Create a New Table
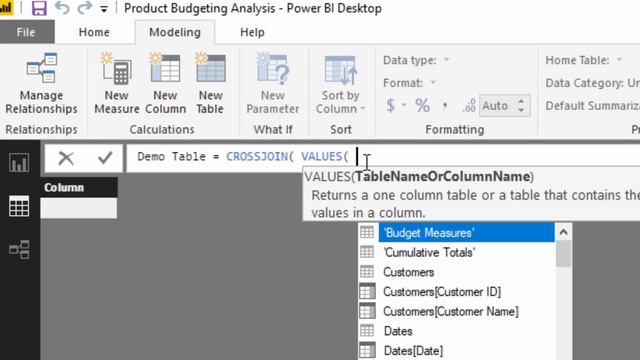640x360 pixels. (x=210, y=84)
